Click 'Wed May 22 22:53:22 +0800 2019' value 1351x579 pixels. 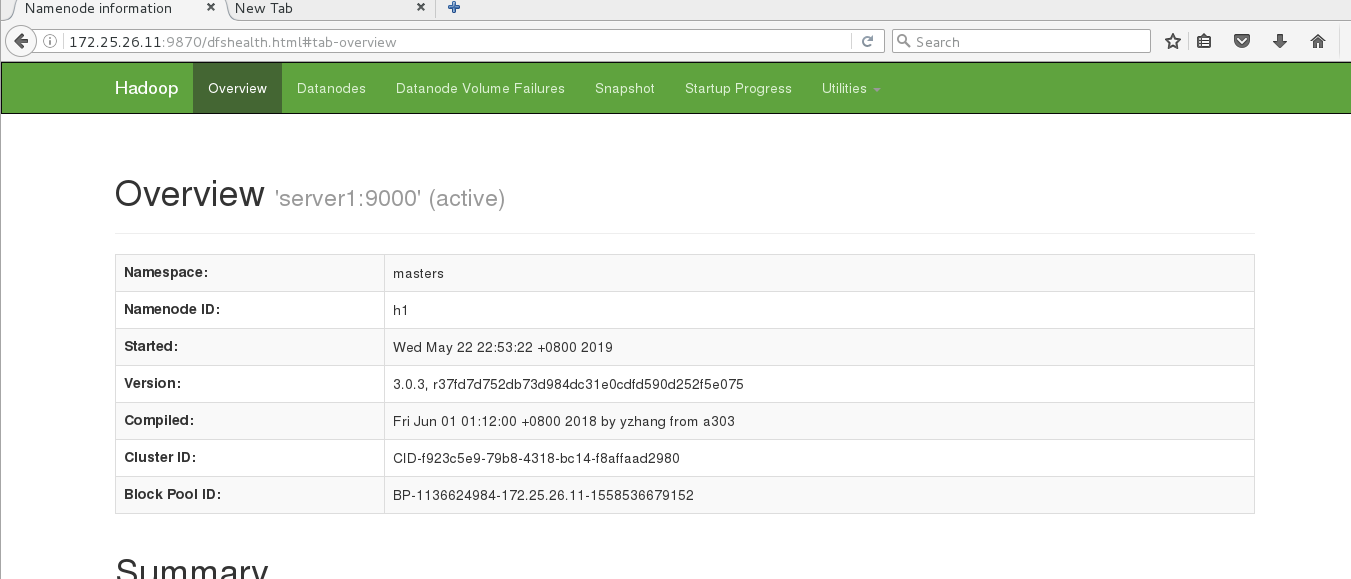pos(503,347)
